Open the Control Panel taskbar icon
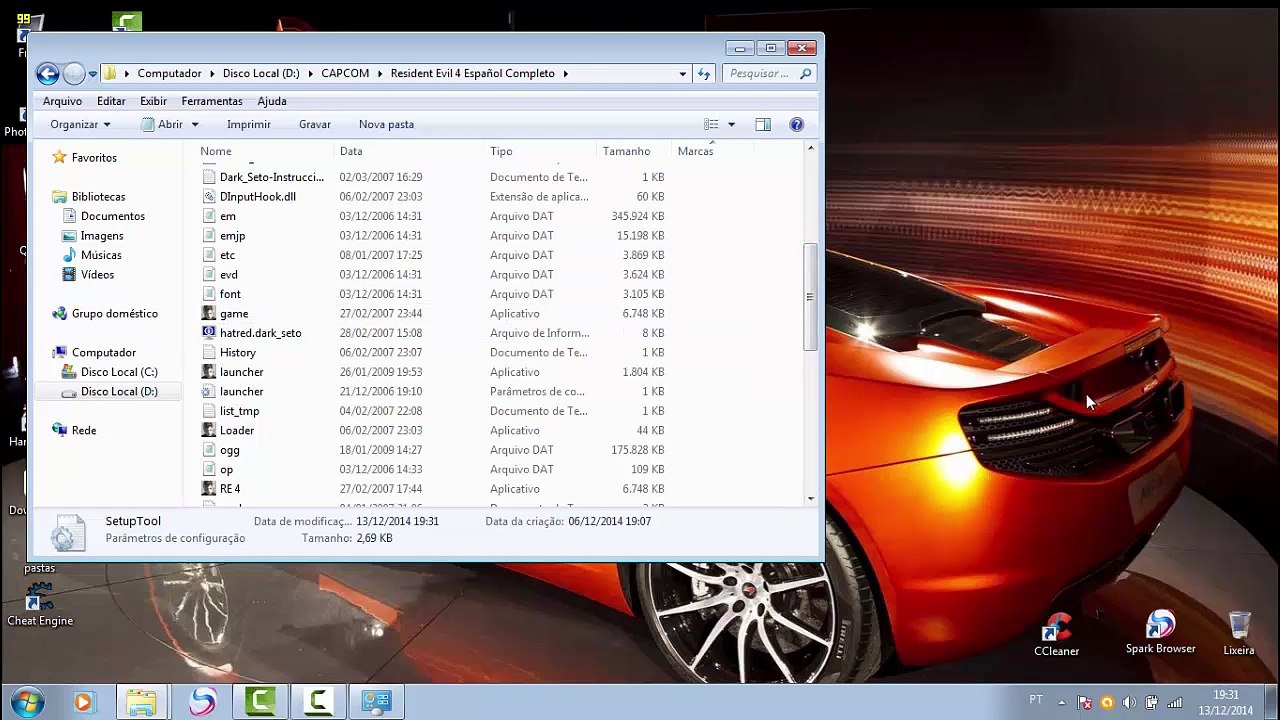Screen dimensions: 1280x720 tap(376, 702)
